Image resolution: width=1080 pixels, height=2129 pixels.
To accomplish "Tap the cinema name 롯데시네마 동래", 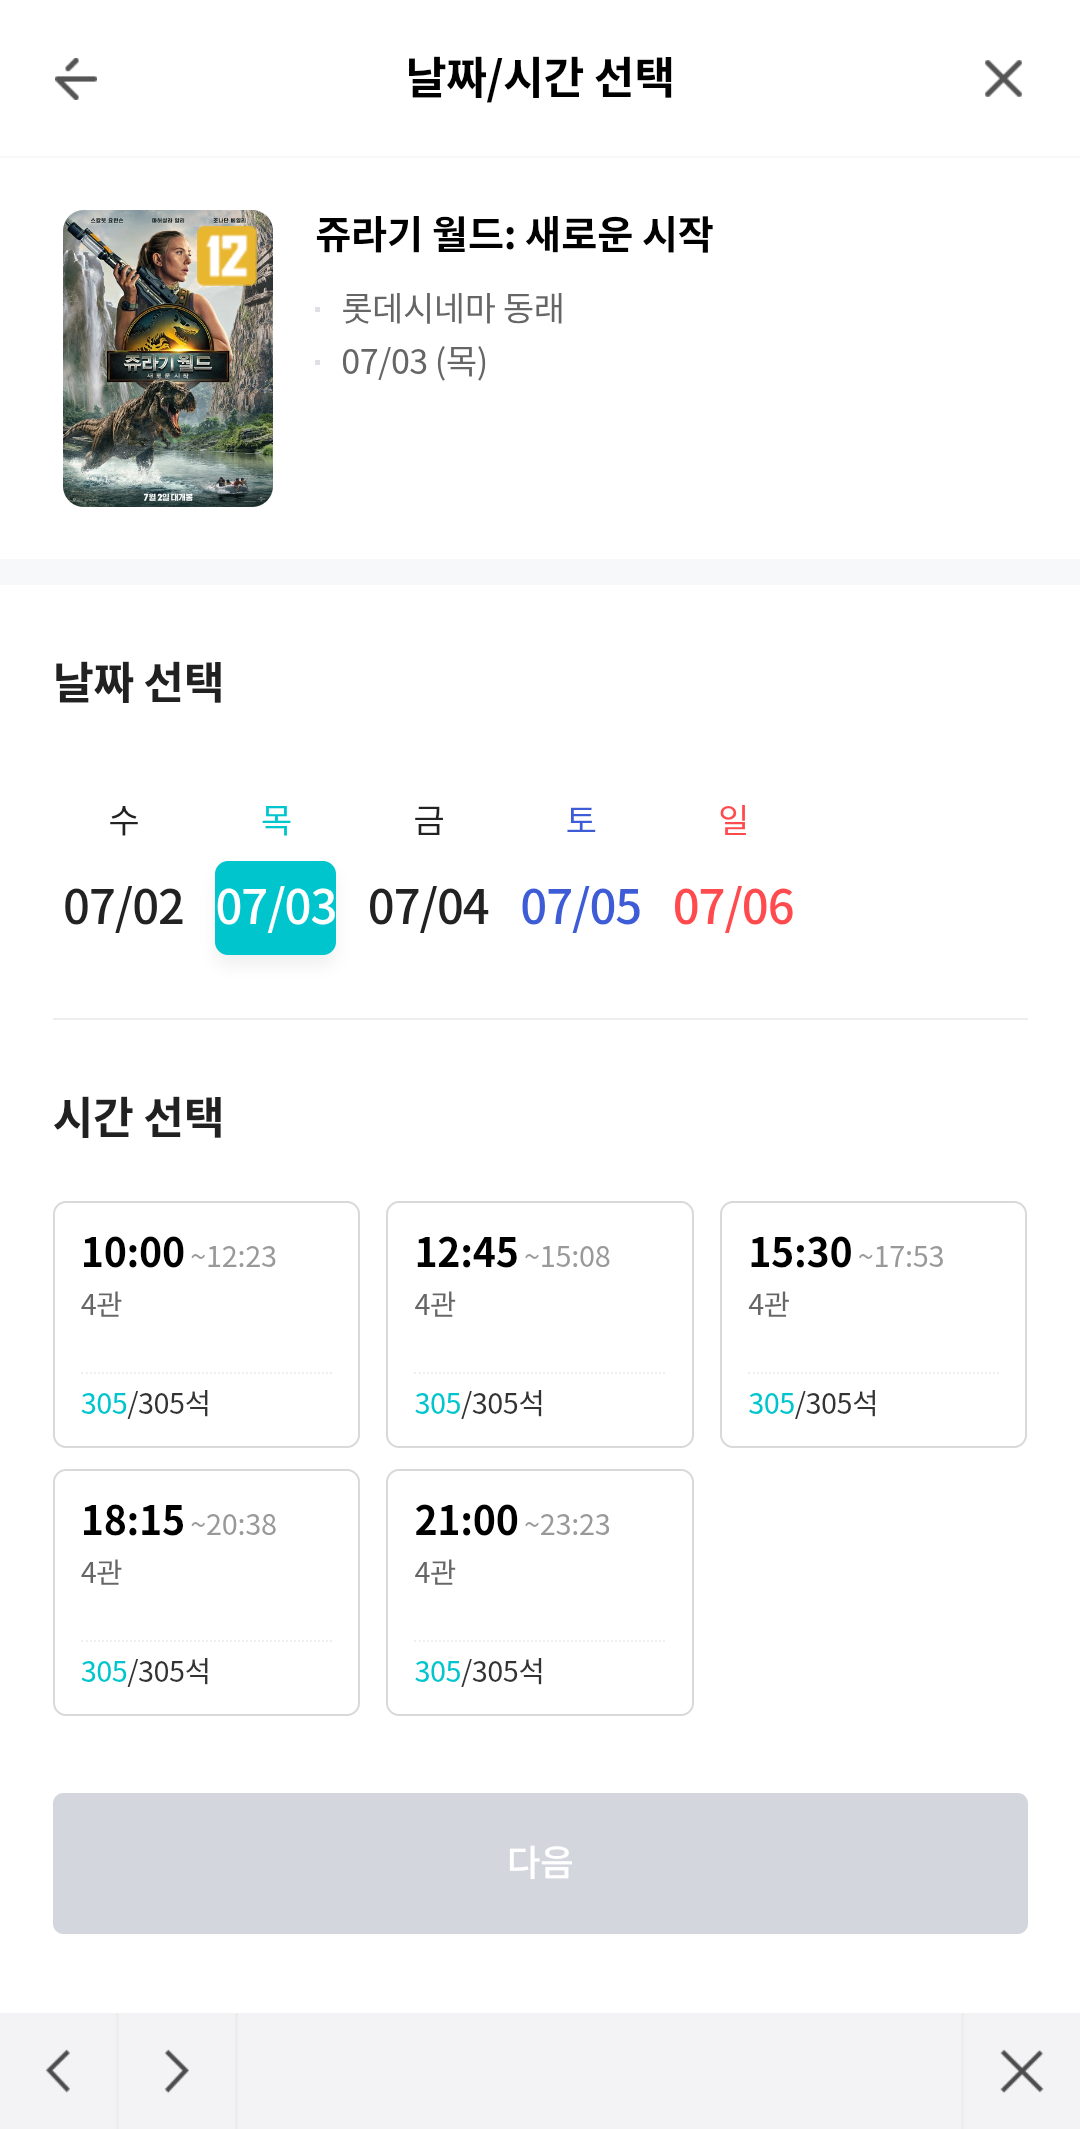I will [453, 308].
